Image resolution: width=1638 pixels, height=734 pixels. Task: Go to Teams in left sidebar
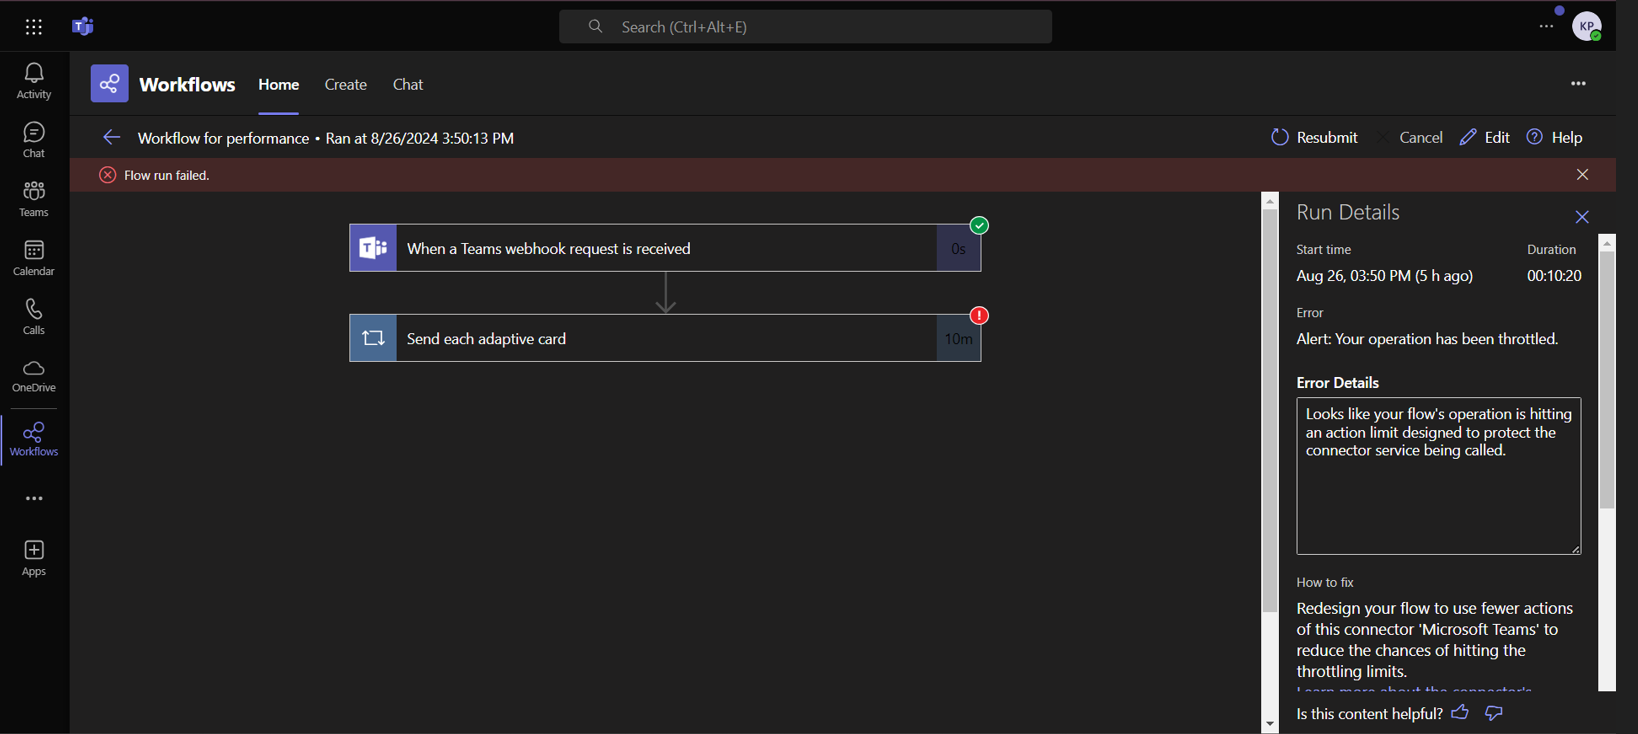(34, 199)
